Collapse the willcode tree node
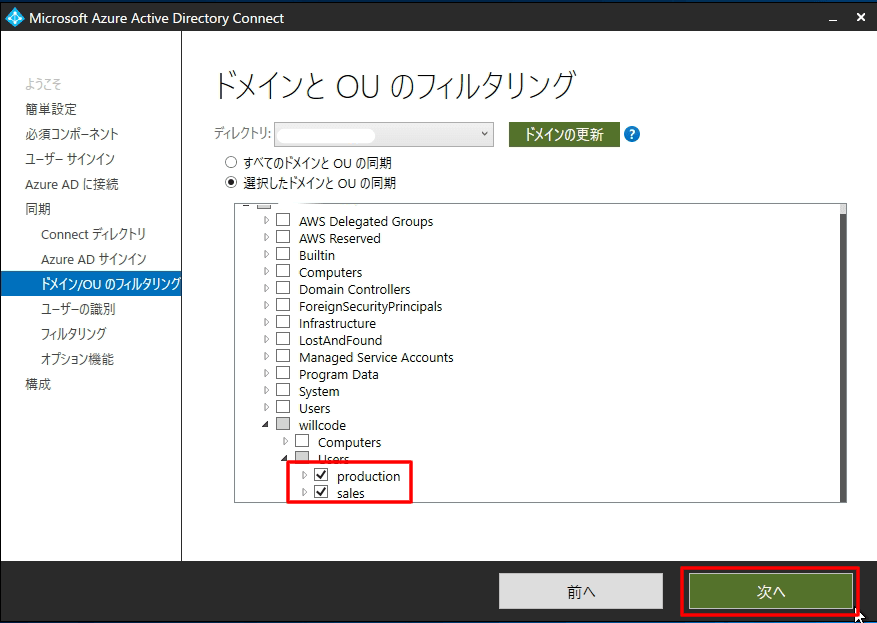 point(266,424)
